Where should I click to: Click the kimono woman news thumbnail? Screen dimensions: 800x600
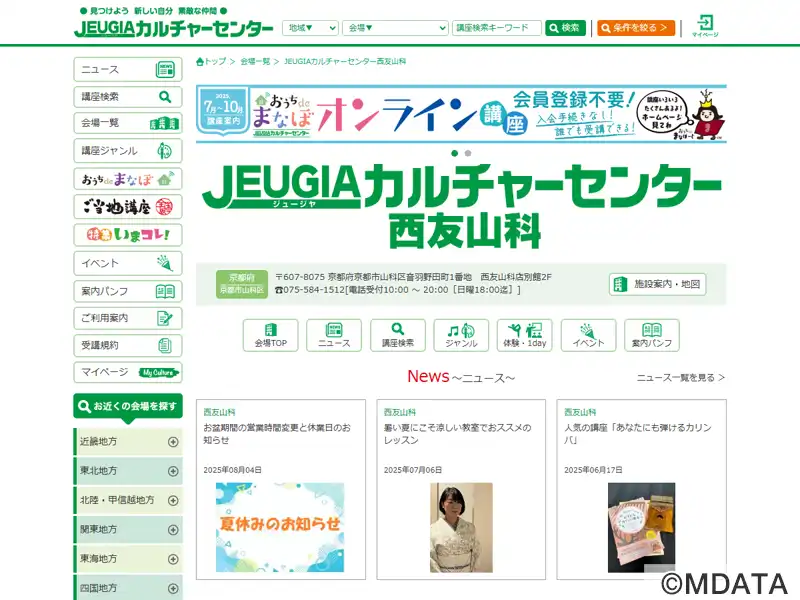pos(461,528)
